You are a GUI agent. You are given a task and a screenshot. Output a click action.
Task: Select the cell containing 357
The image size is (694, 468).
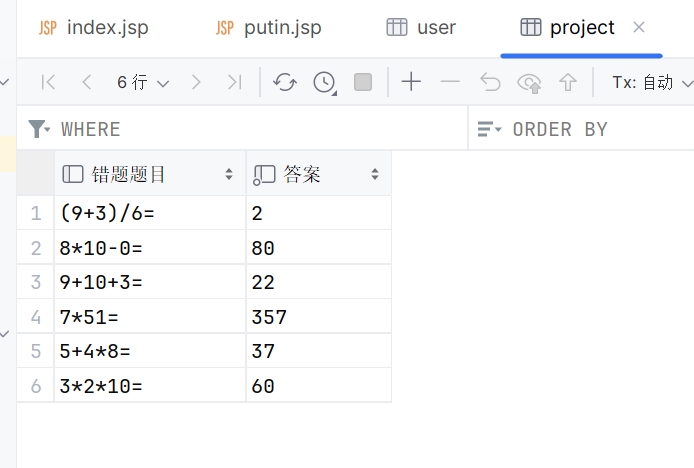click(318, 317)
